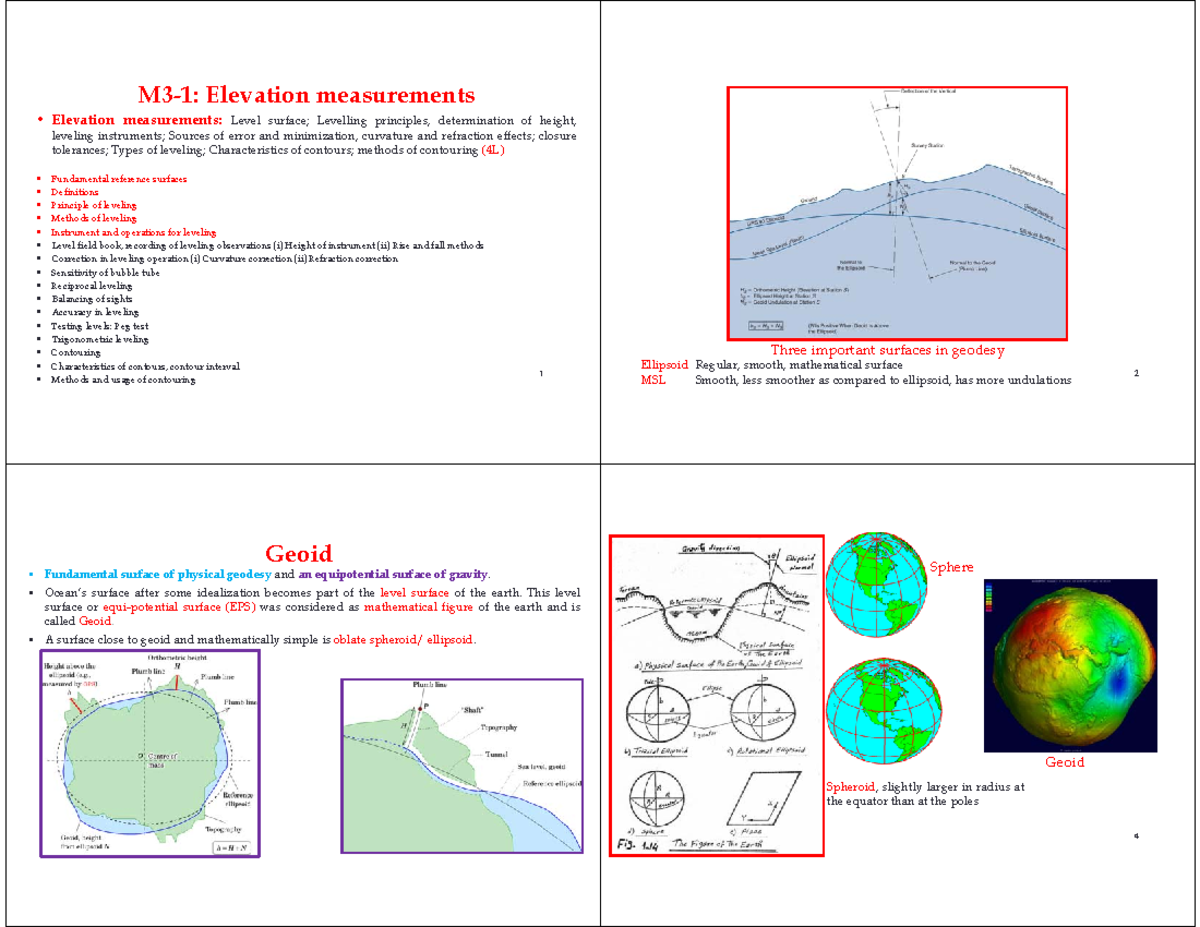Click the "Three important surfaces in geodesy" caption

[888, 351]
